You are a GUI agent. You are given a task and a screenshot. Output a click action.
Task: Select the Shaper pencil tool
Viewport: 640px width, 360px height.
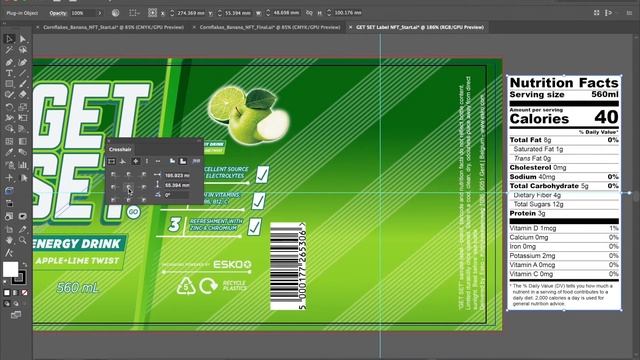click(9, 95)
